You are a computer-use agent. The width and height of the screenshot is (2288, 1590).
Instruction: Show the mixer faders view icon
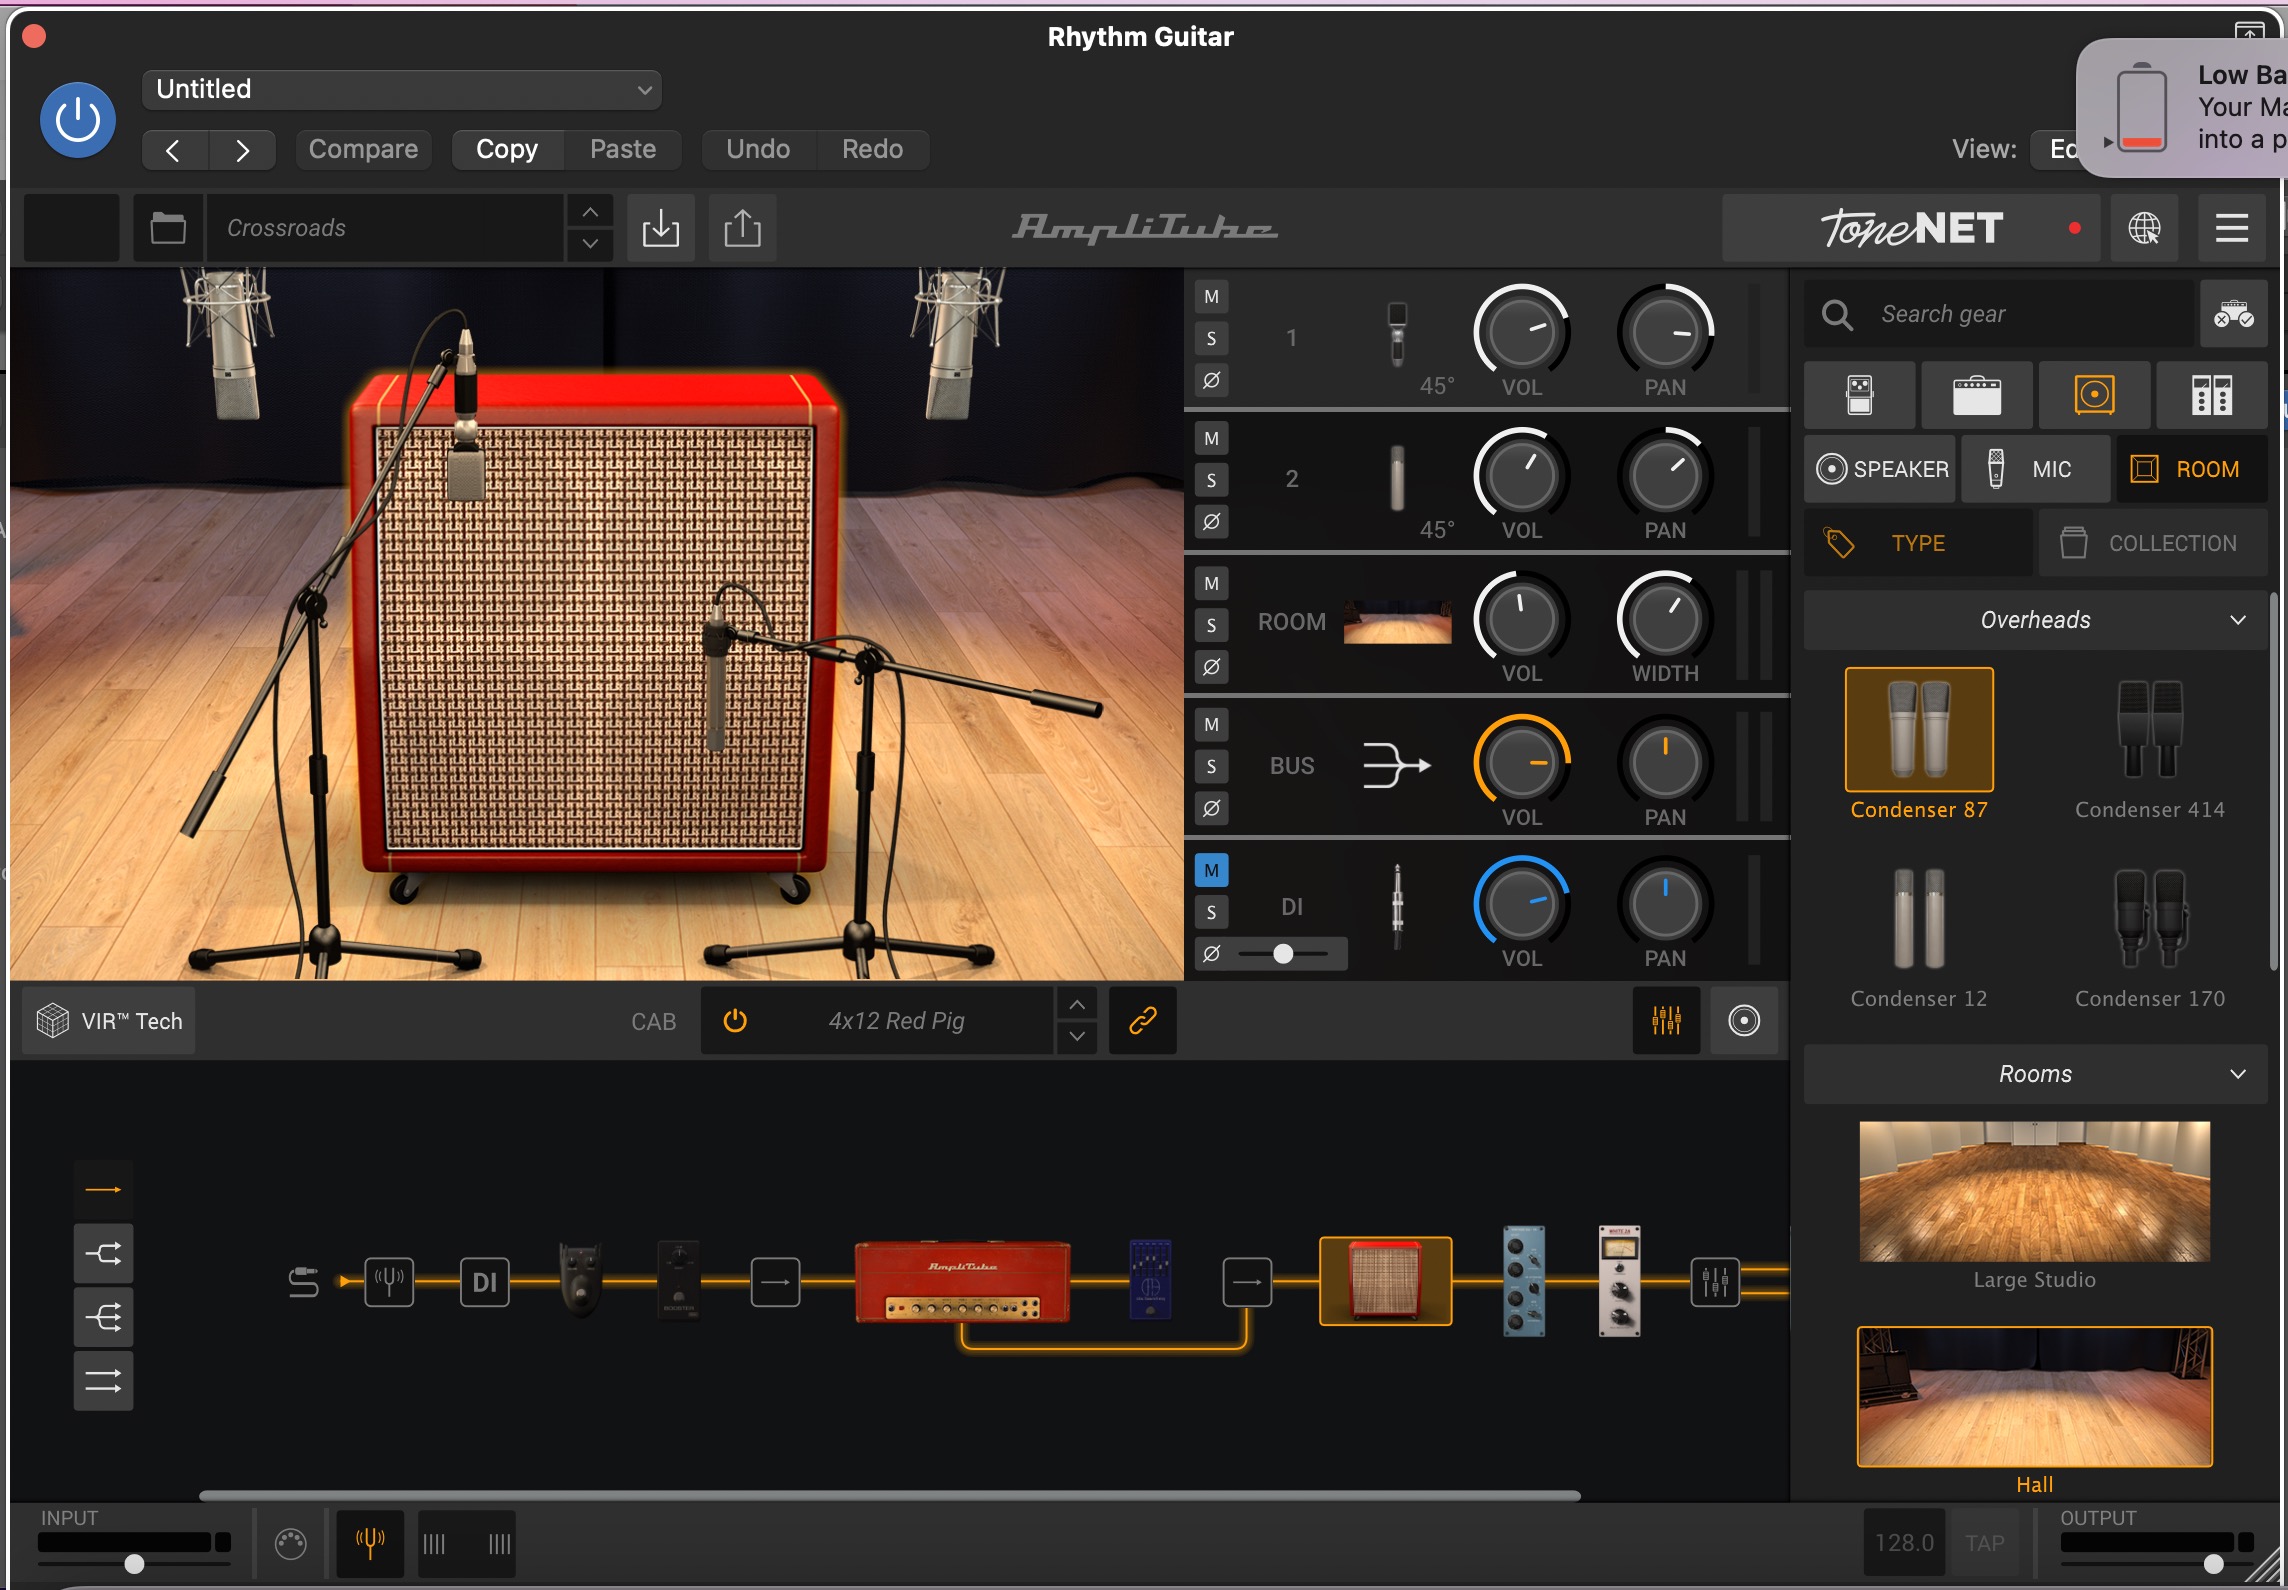pos(1666,1021)
